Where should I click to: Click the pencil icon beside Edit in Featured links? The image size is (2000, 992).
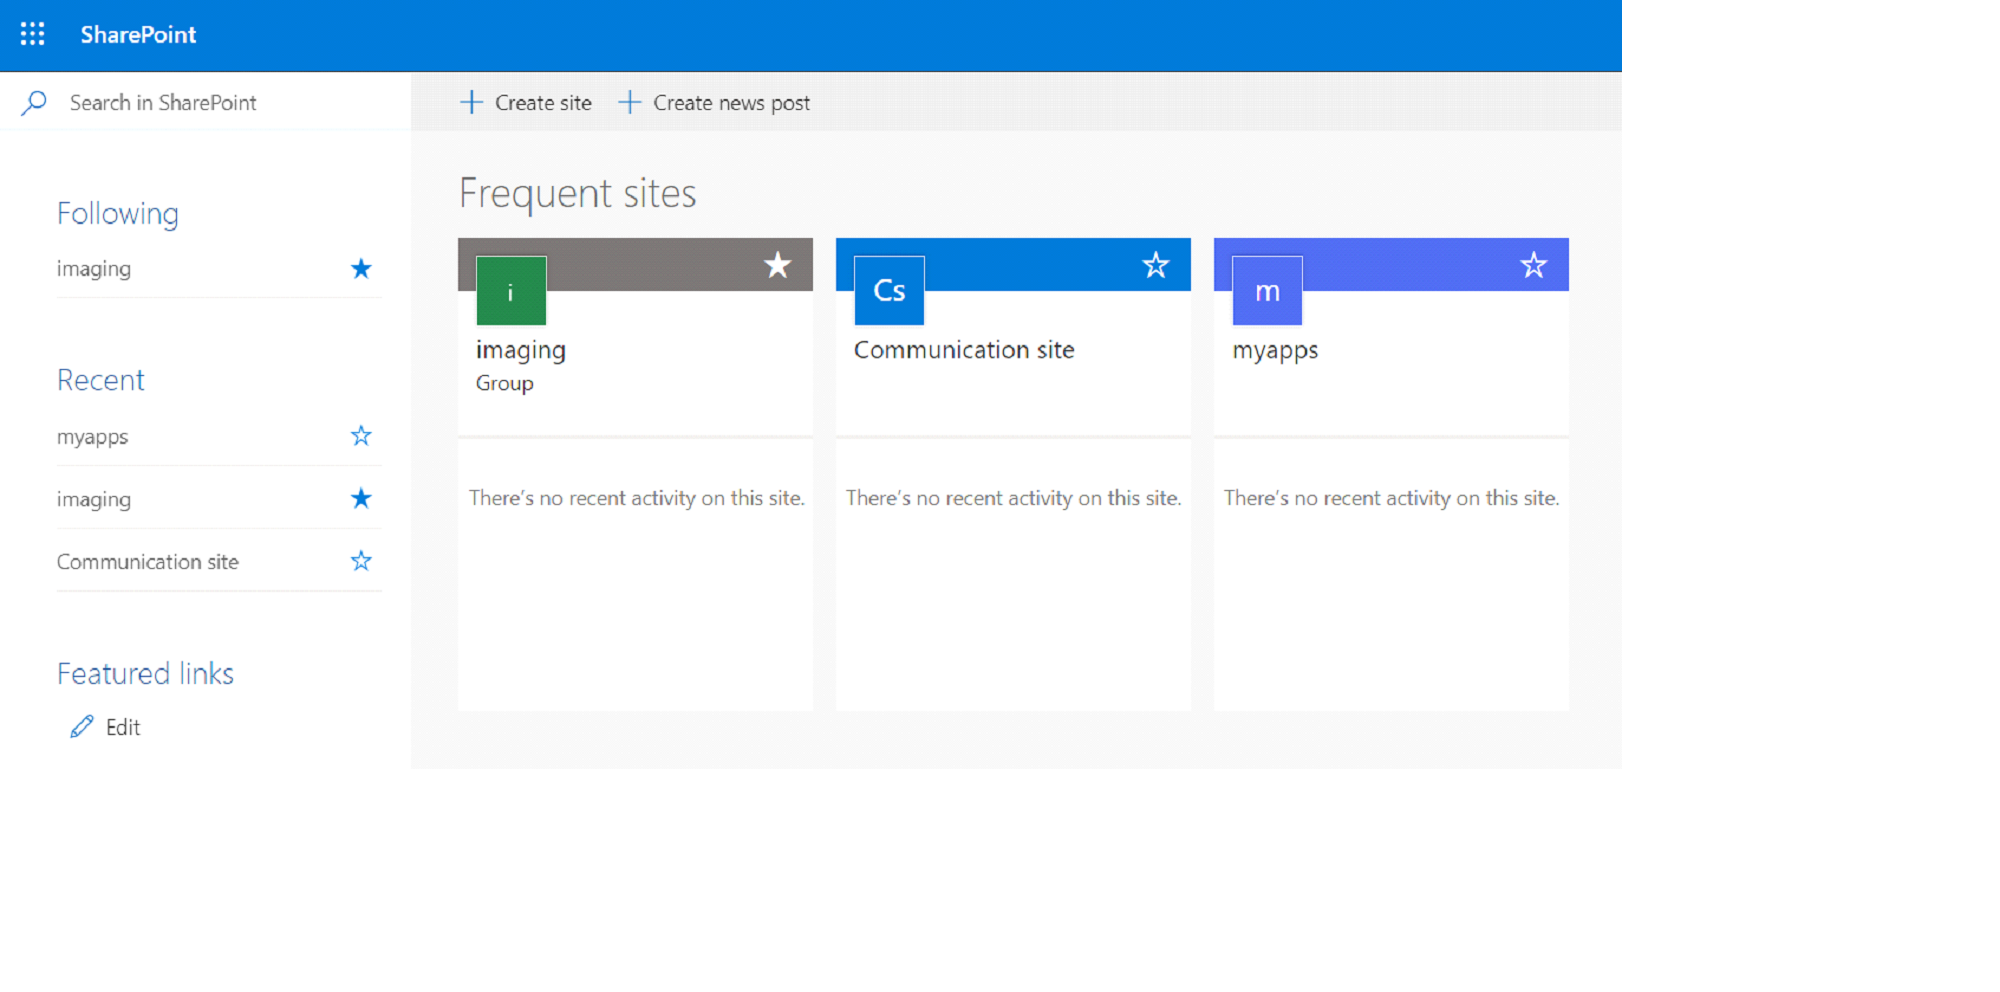point(82,727)
